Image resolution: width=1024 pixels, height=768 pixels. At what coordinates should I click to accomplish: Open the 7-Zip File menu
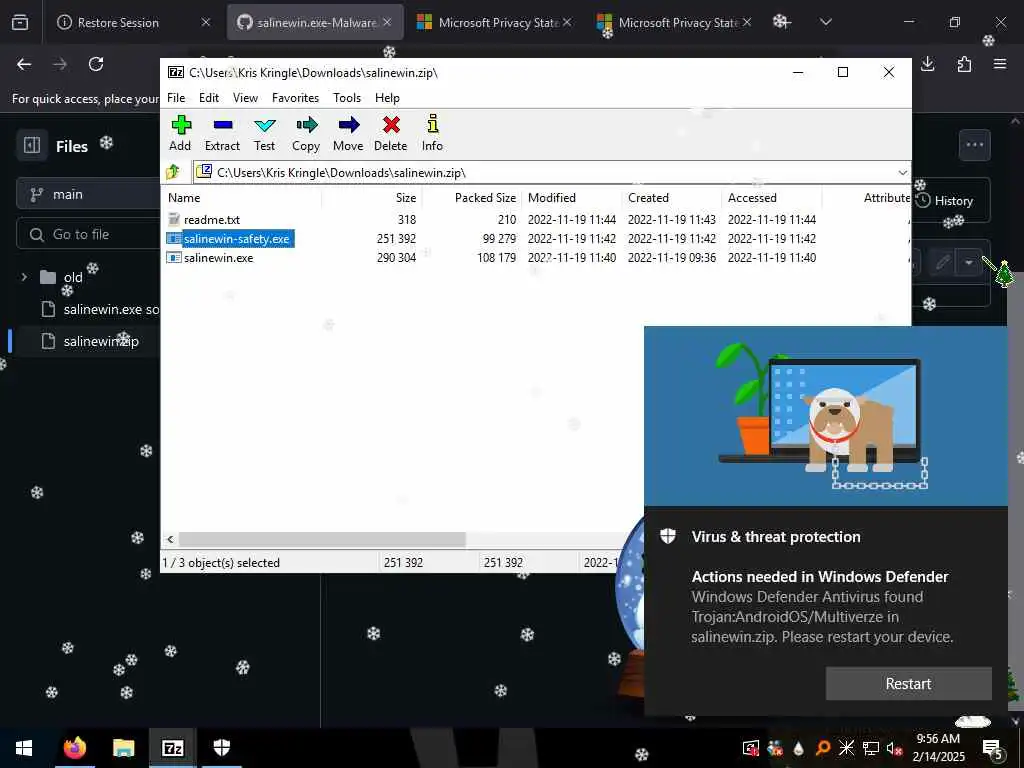point(176,97)
